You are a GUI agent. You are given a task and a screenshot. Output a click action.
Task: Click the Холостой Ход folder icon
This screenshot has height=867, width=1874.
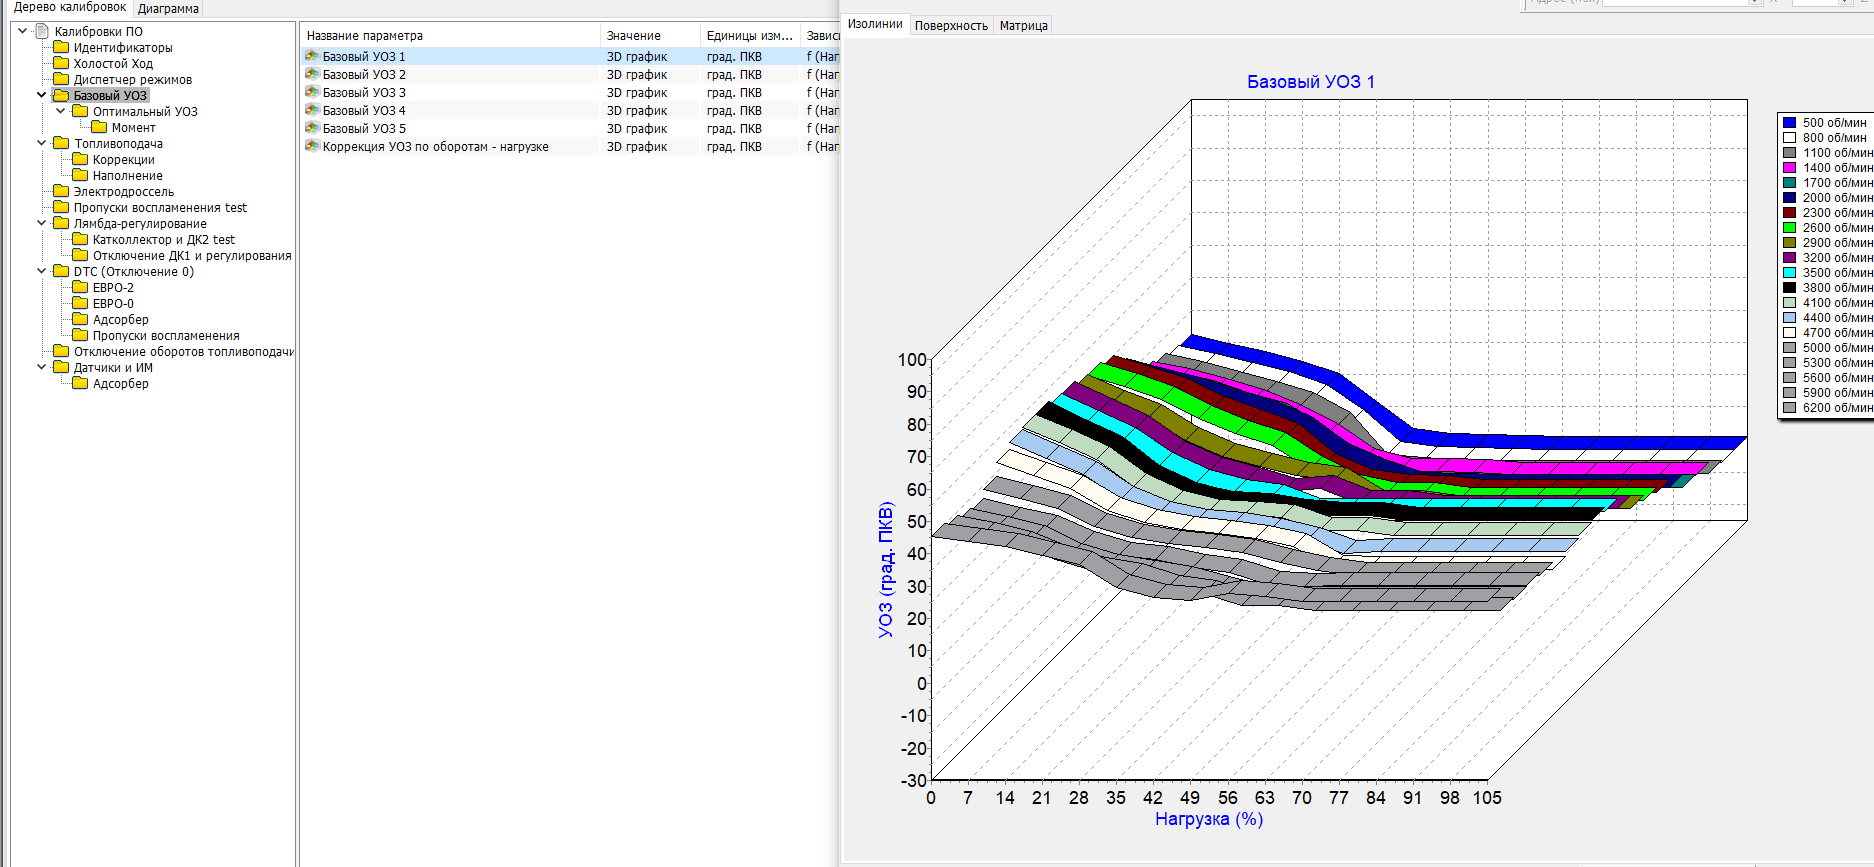(61, 63)
